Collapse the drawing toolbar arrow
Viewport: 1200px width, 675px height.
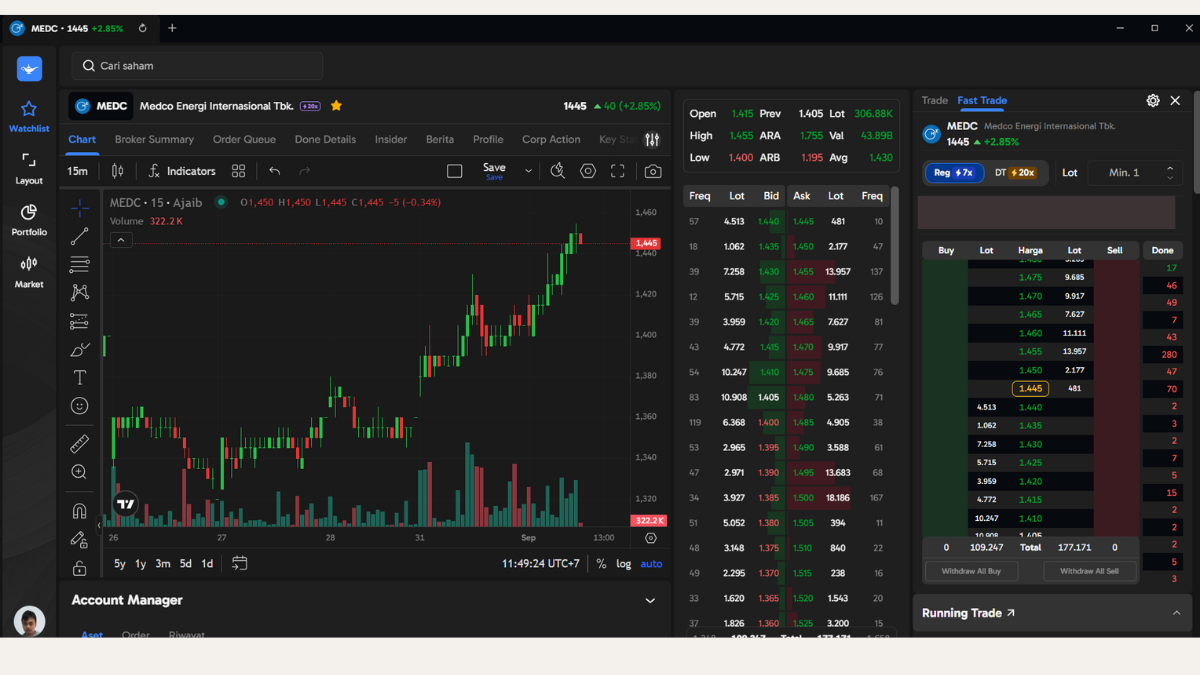(99, 524)
